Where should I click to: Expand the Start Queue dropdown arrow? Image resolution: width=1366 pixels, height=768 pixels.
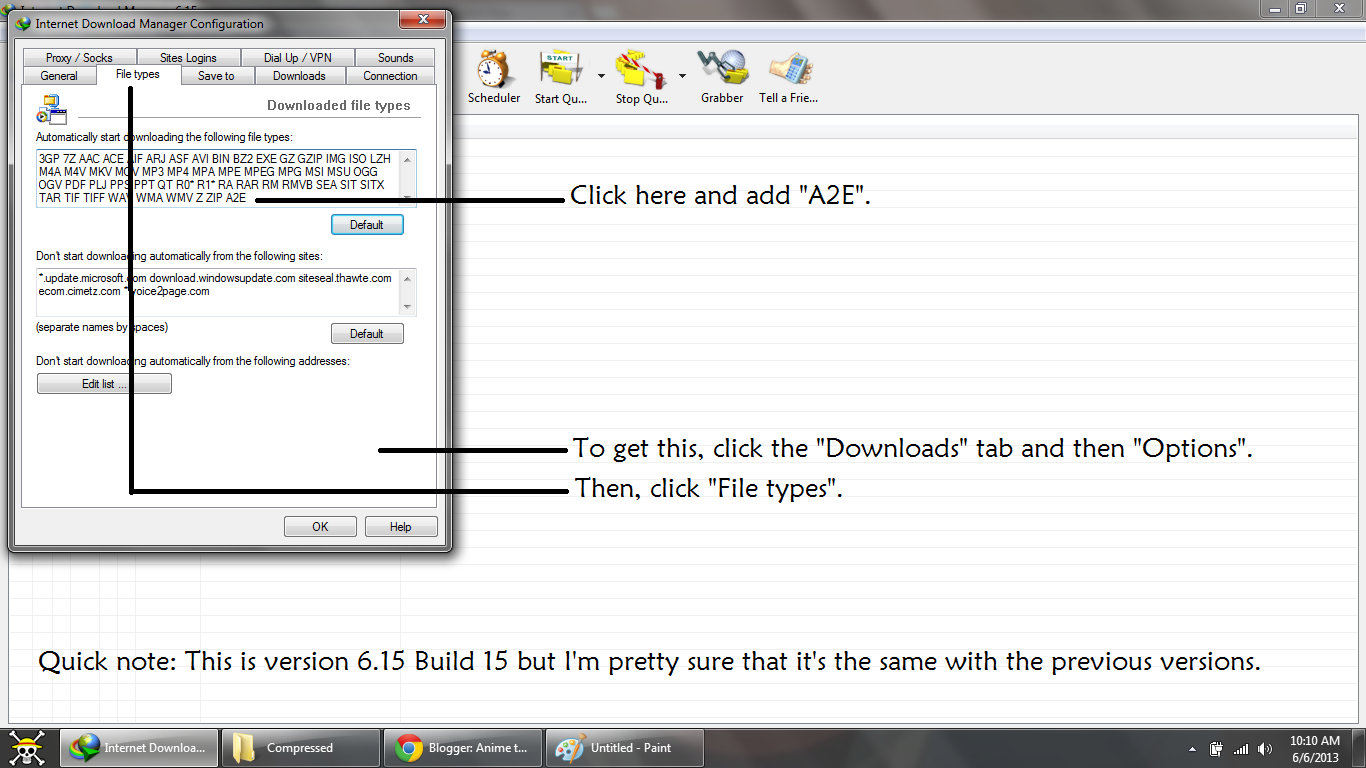601,76
